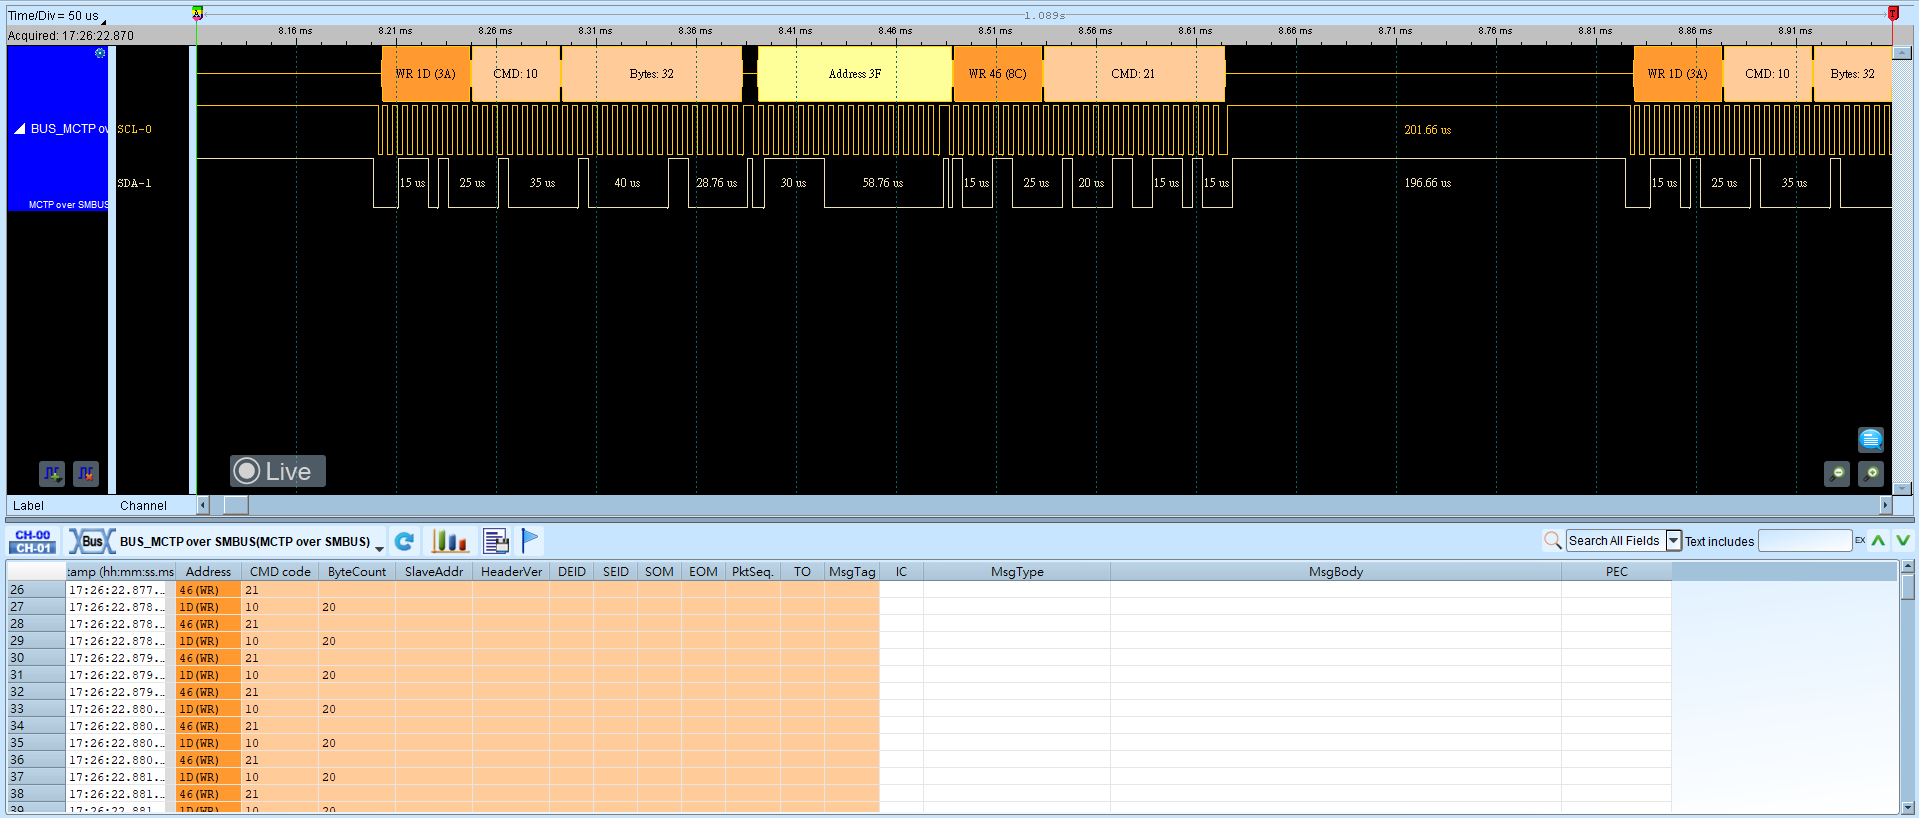This screenshot has width=1919, height=818.
Task: Export the packet table to file
Action: (496, 541)
